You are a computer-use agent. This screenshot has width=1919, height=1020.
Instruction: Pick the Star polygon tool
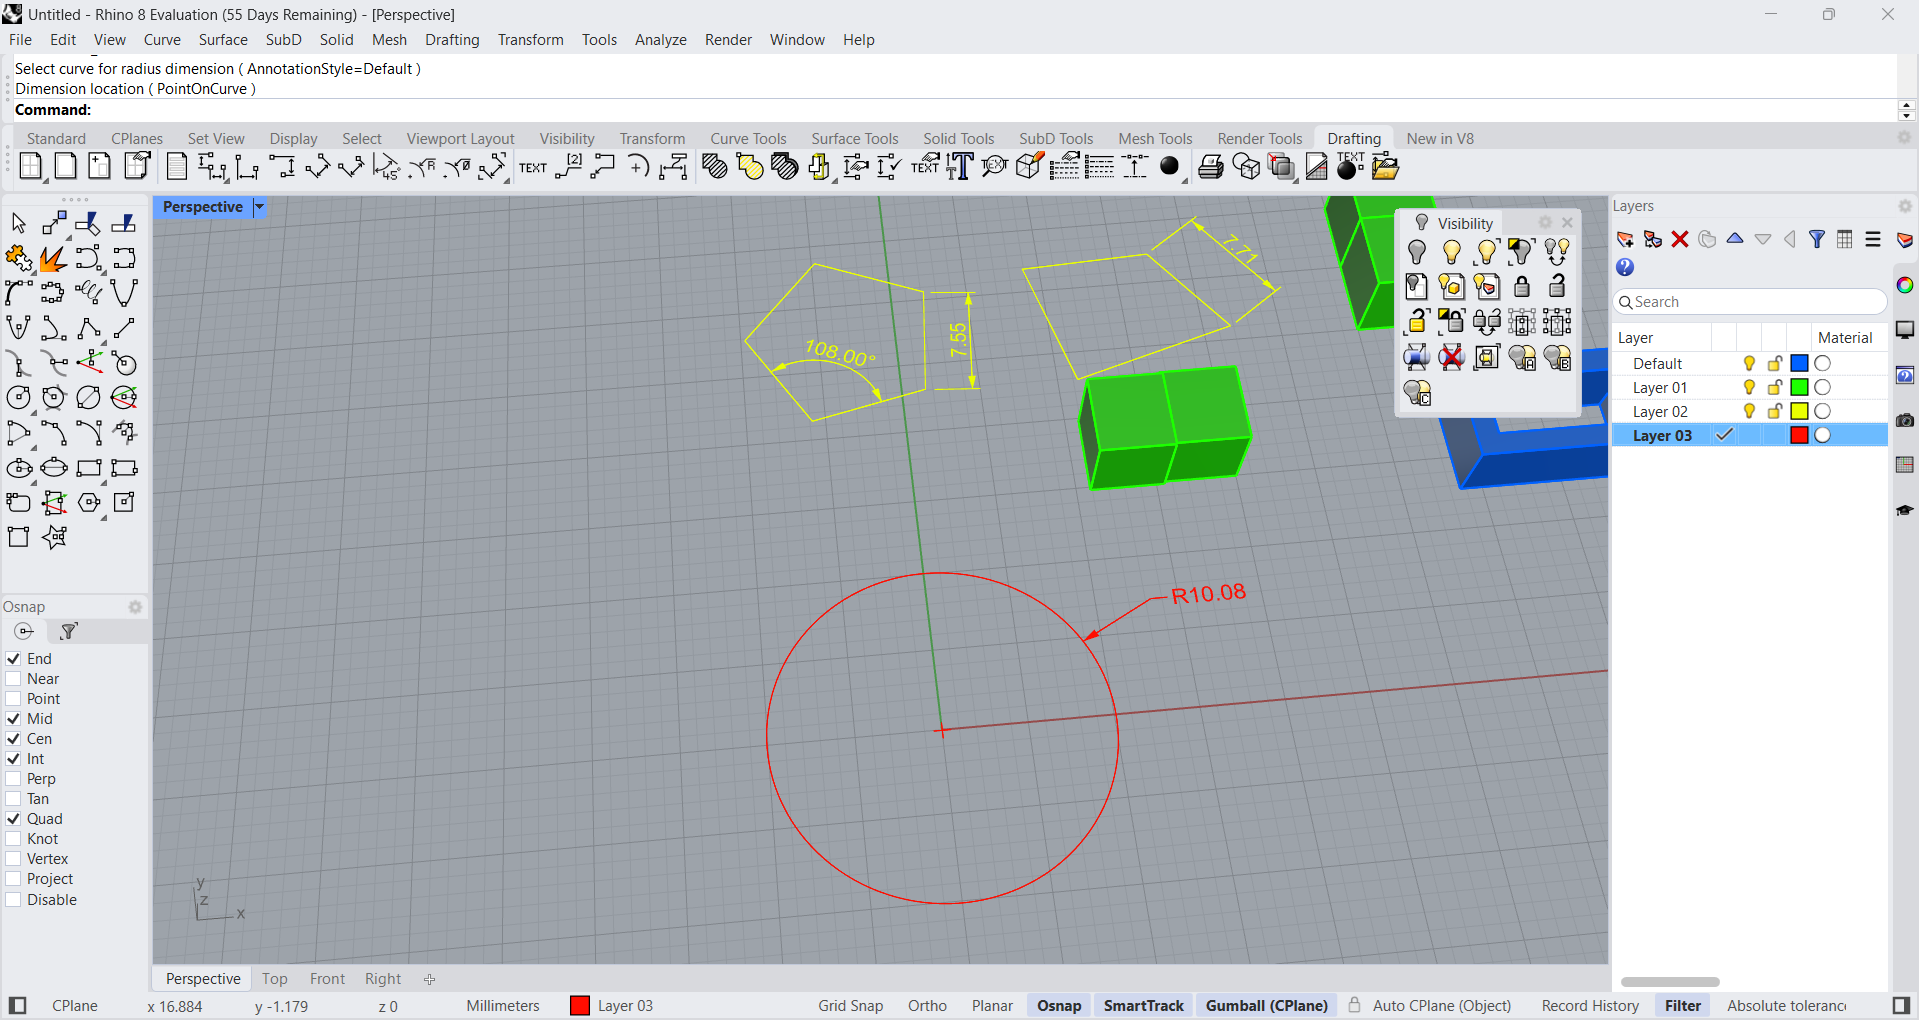[x=54, y=537]
